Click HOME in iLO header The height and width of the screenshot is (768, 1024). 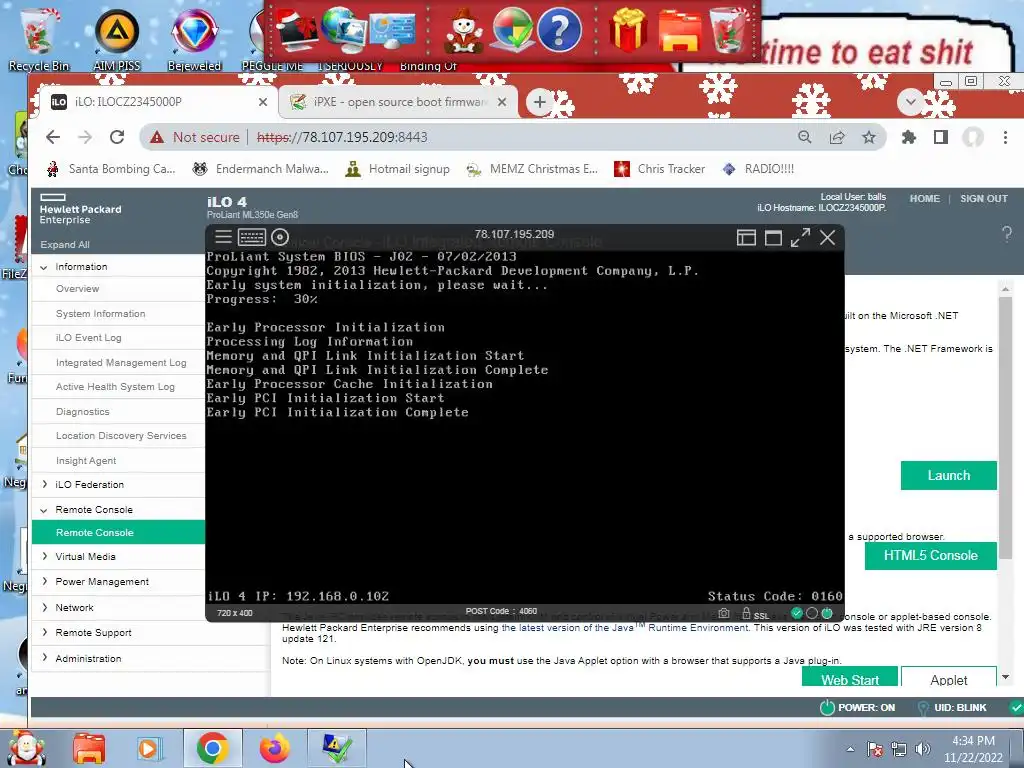925,199
